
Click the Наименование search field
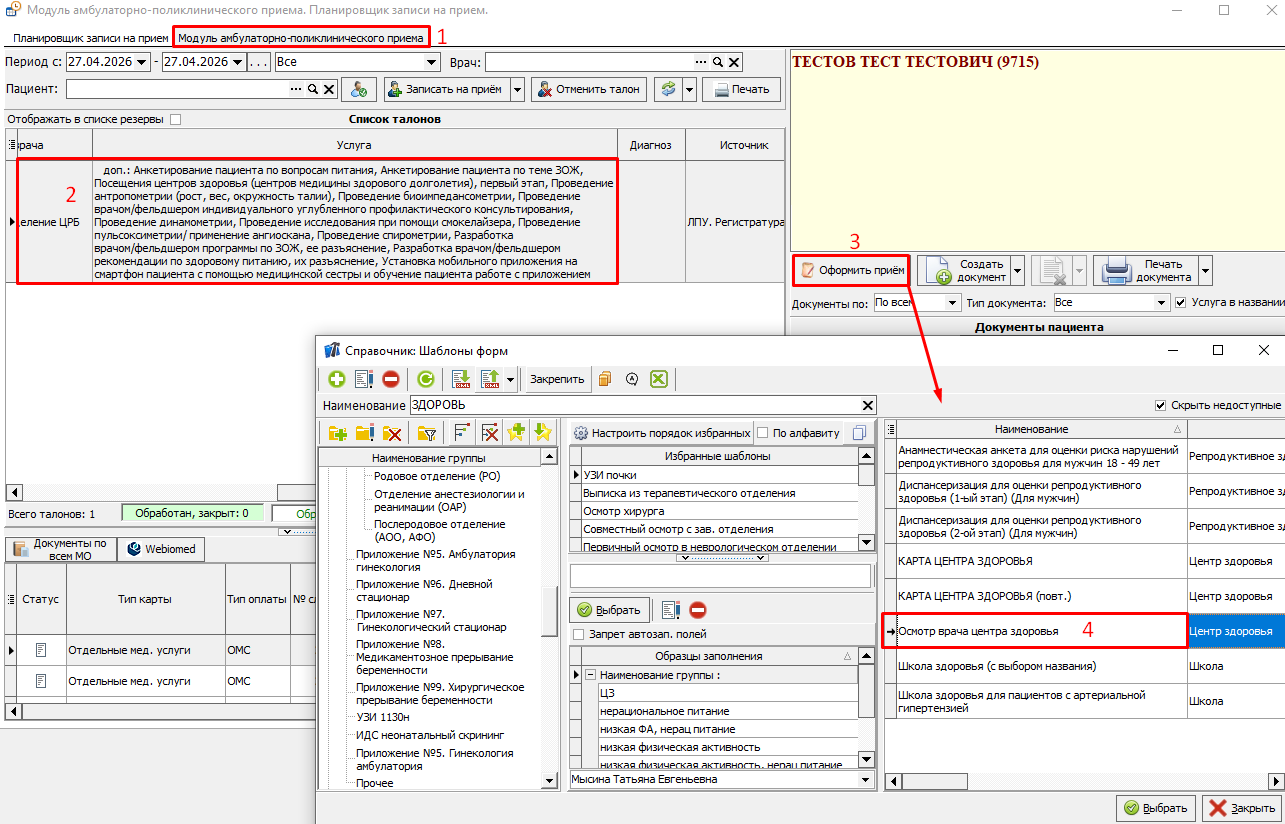(x=640, y=405)
